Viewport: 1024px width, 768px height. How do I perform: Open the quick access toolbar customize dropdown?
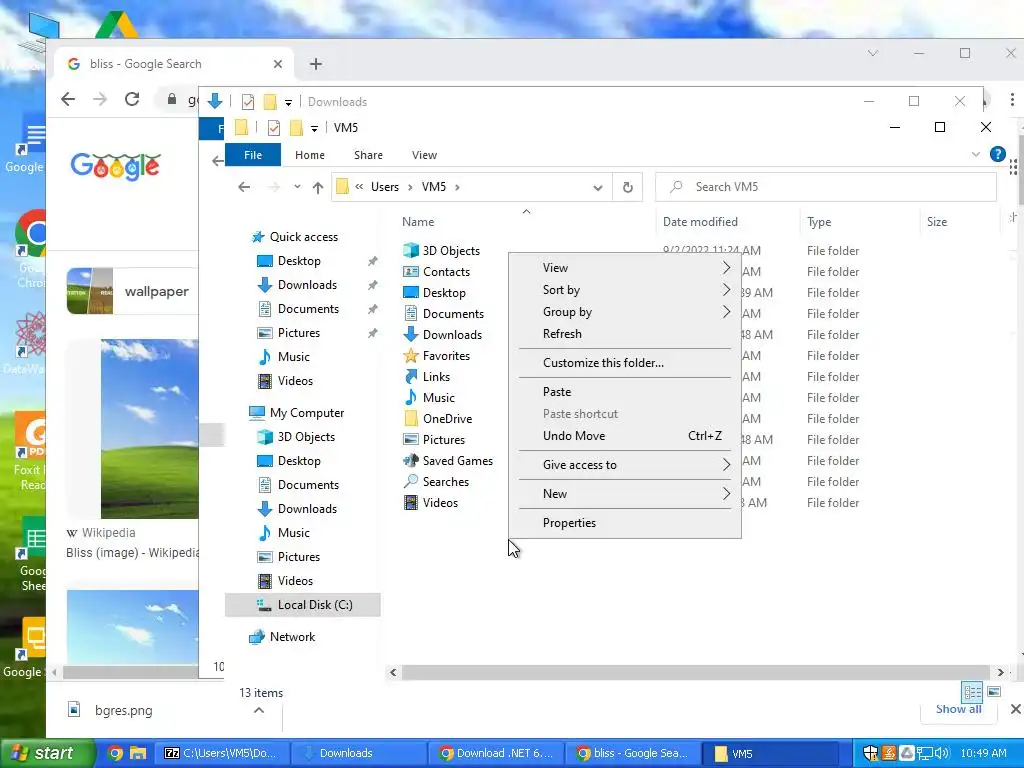pyautogui.click(x=314, y=128)
